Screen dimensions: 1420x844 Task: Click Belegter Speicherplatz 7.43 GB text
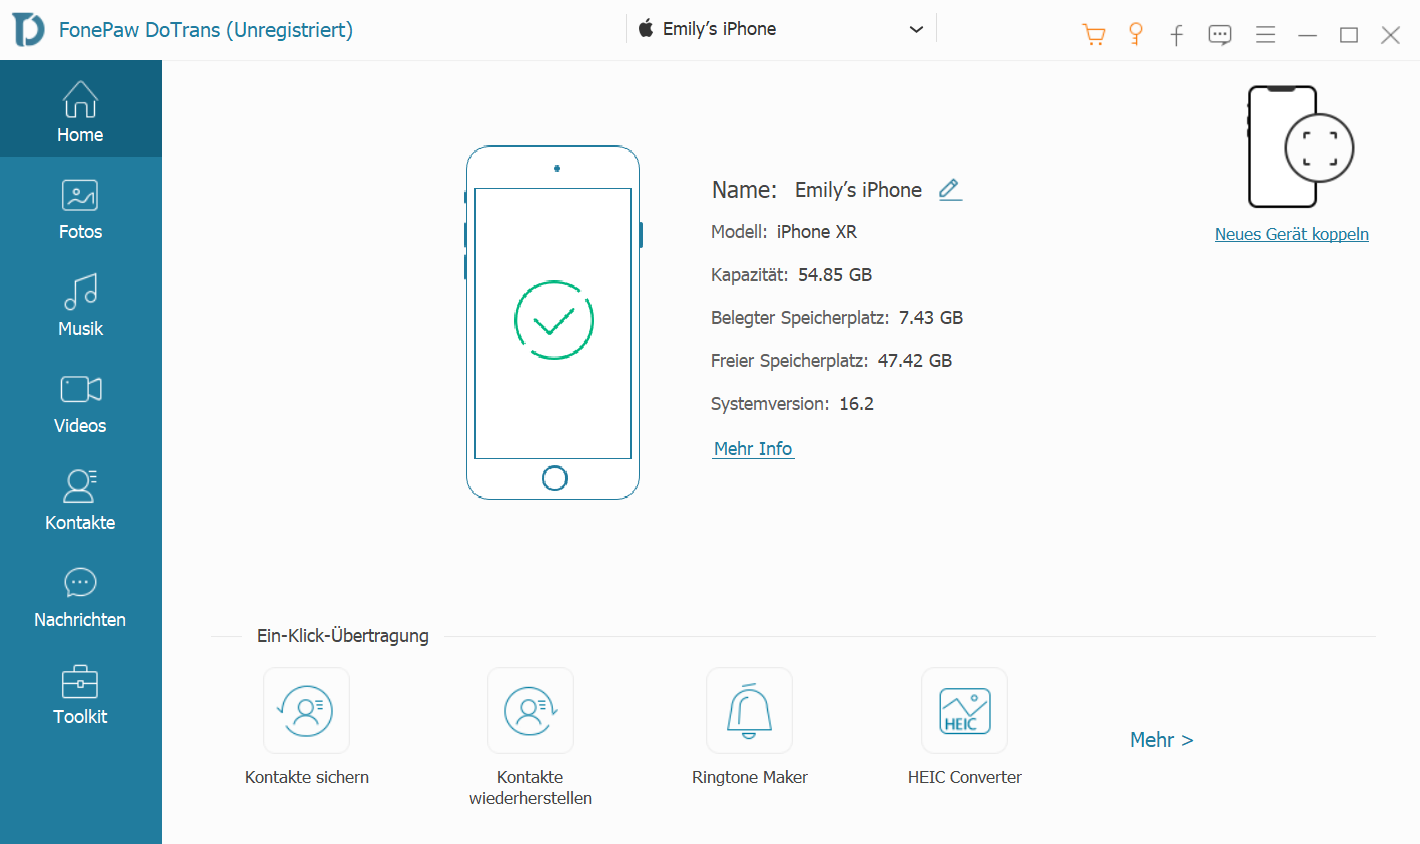tap(837, 318)
